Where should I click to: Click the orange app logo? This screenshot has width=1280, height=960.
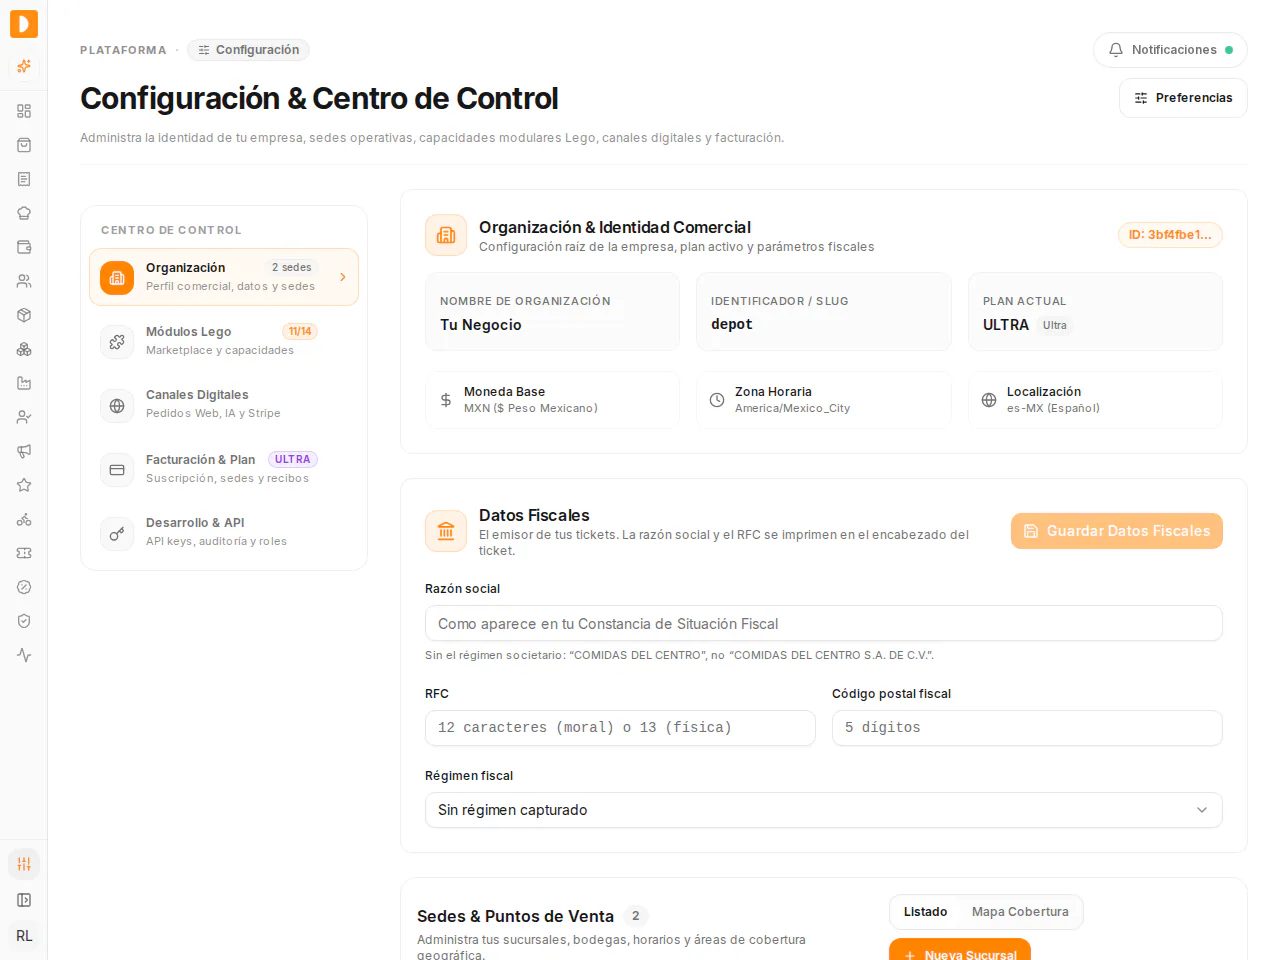[24, 24]
